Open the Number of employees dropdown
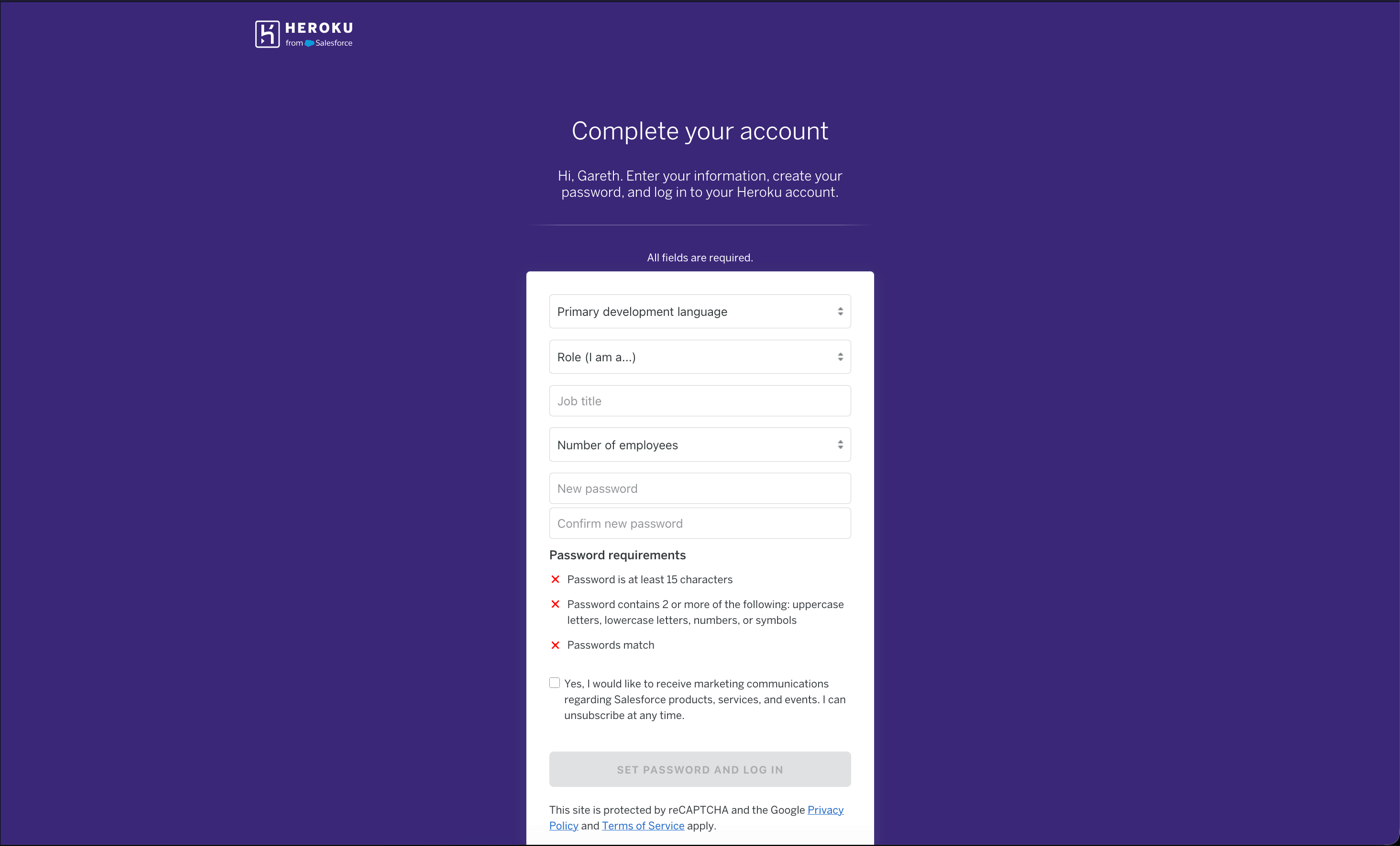The width and height of the screenshot is (1400, 846). pyautogui.click(x=700, y=444)
